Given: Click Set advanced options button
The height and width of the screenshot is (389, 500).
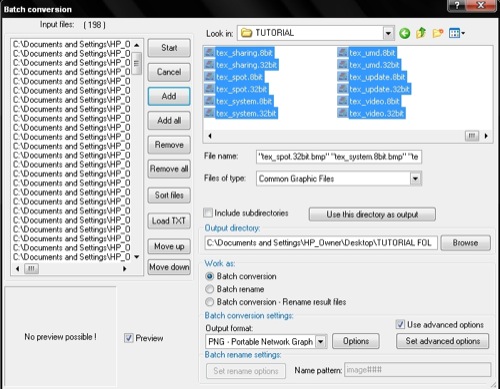Looking at the screenshot, I should 442,341.
